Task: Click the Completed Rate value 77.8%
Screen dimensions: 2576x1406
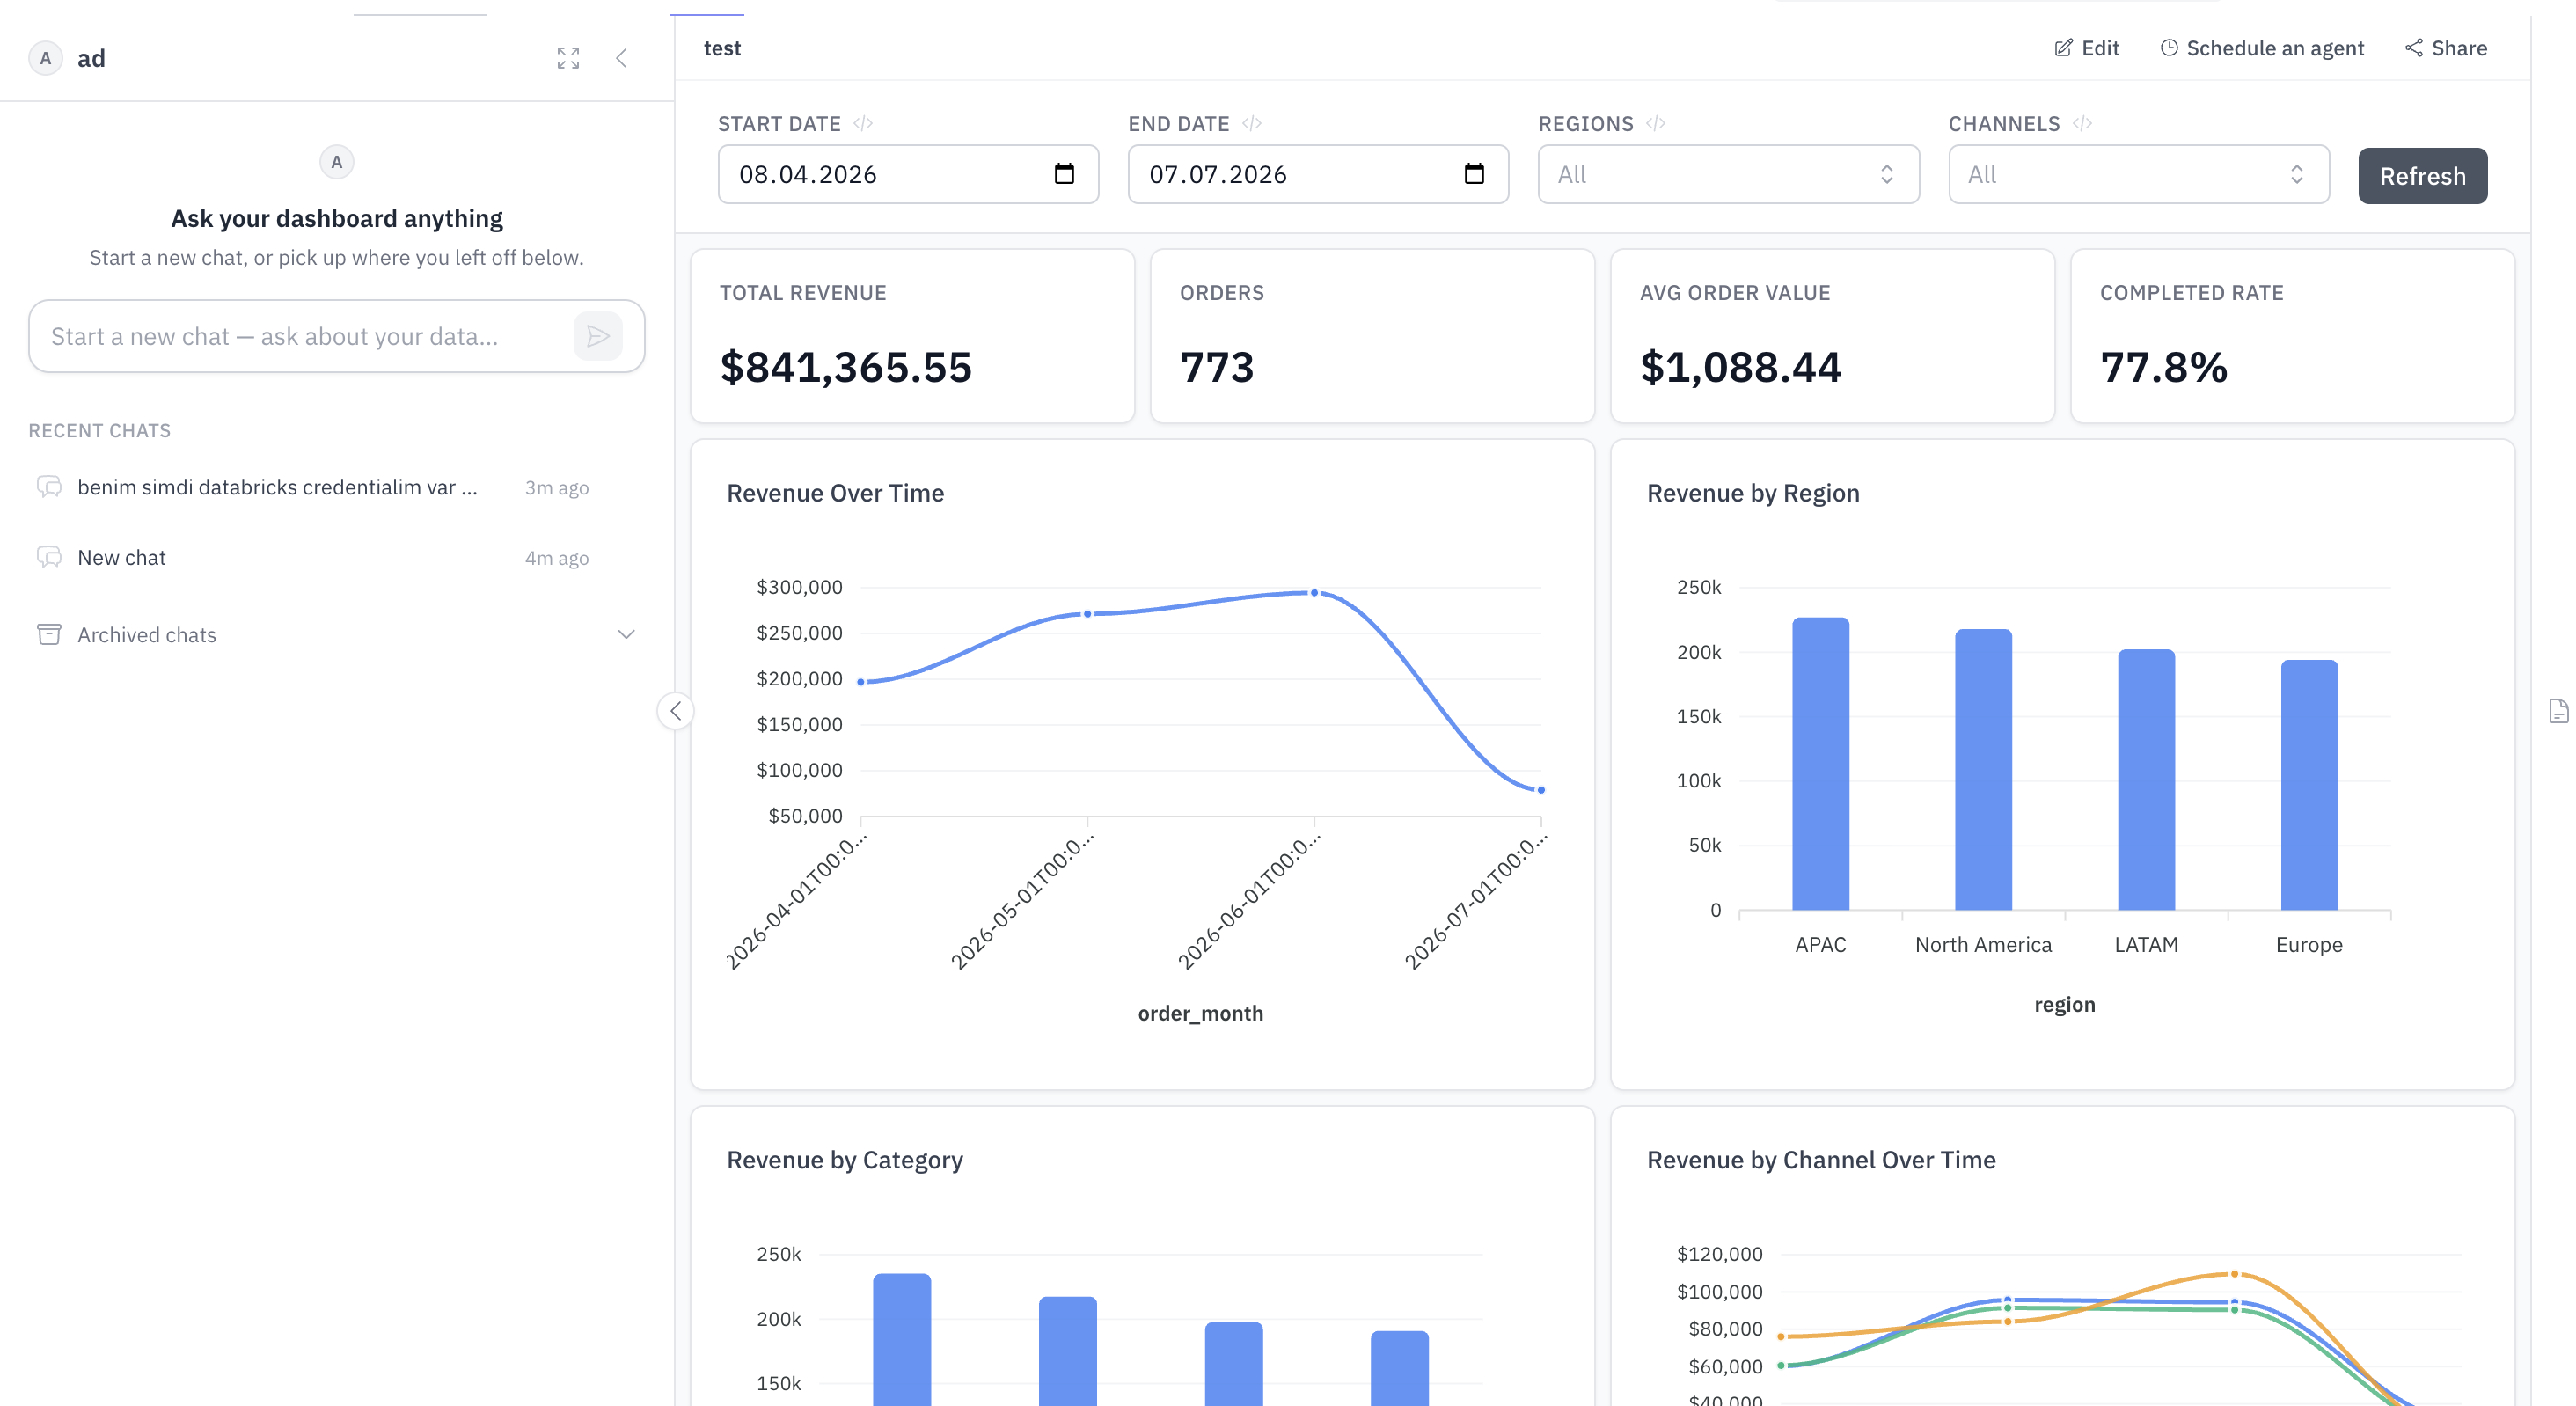Action: pos(2164,367)
